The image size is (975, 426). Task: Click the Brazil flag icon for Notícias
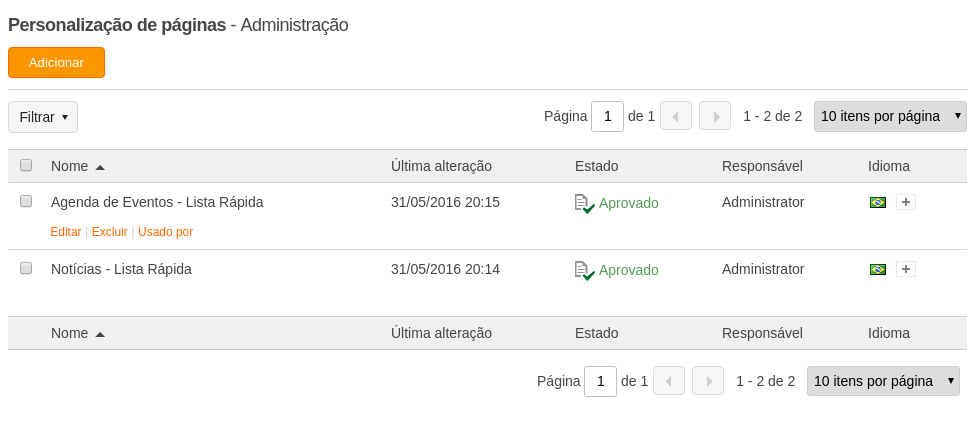pyautogui.click(x=877, y=269)
